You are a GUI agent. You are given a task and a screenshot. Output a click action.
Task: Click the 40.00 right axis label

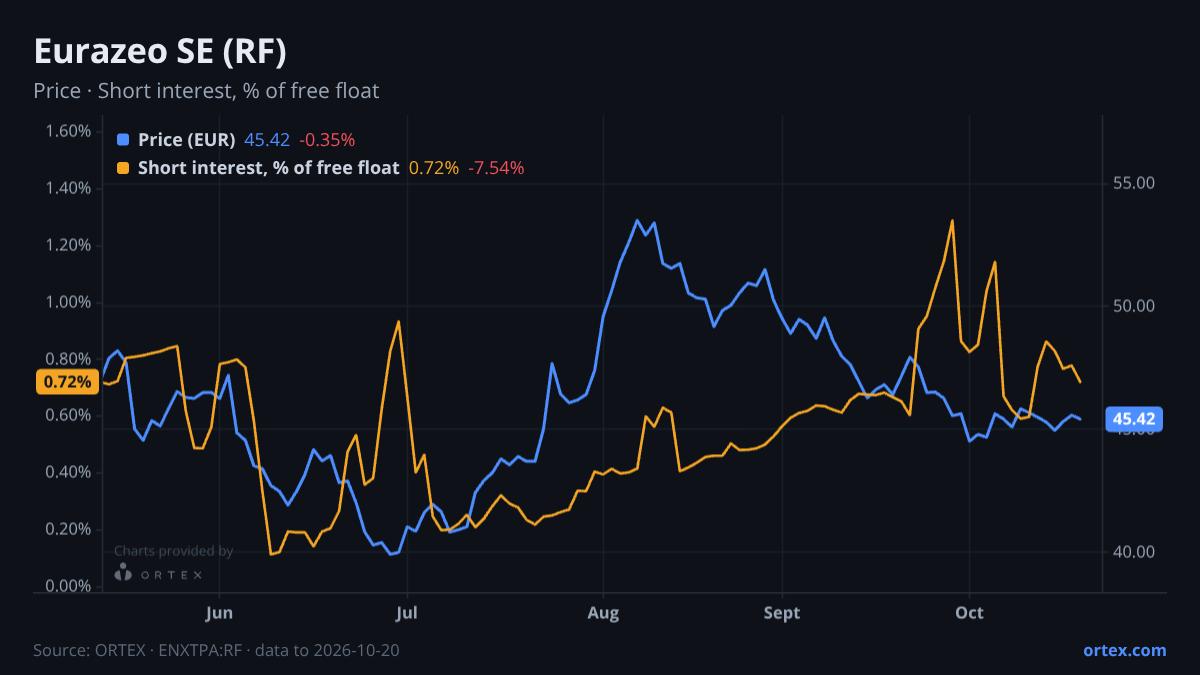pos(1133,552)
